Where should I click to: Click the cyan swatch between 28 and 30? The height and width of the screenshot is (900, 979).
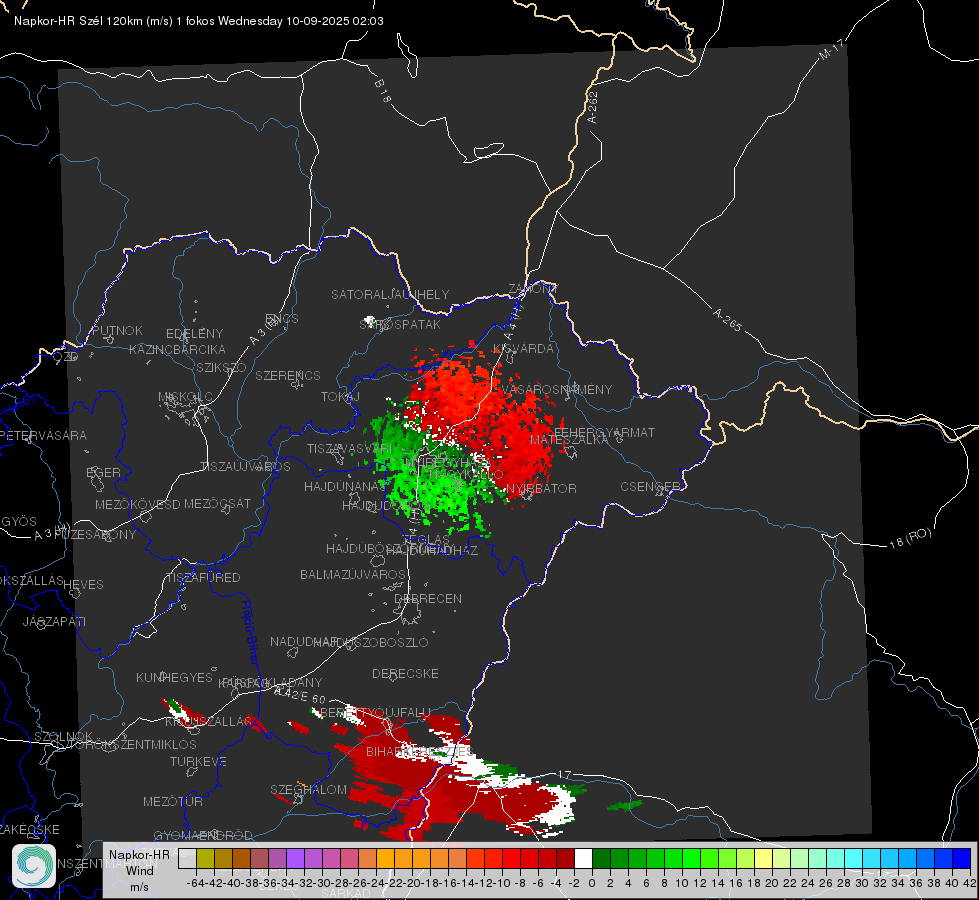854,858
